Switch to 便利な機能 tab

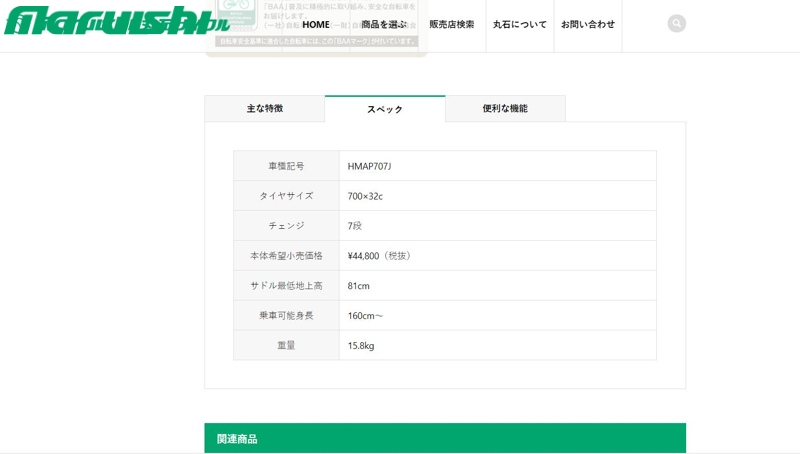(505, 109)
